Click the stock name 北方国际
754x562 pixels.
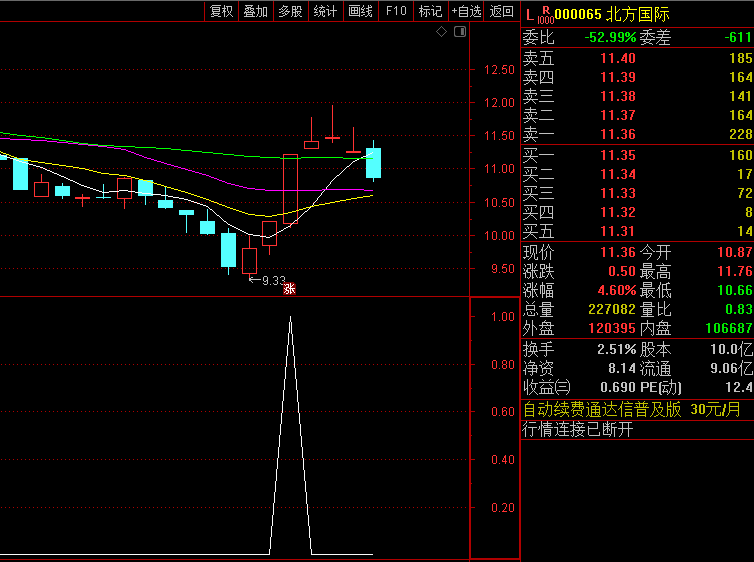638,14
